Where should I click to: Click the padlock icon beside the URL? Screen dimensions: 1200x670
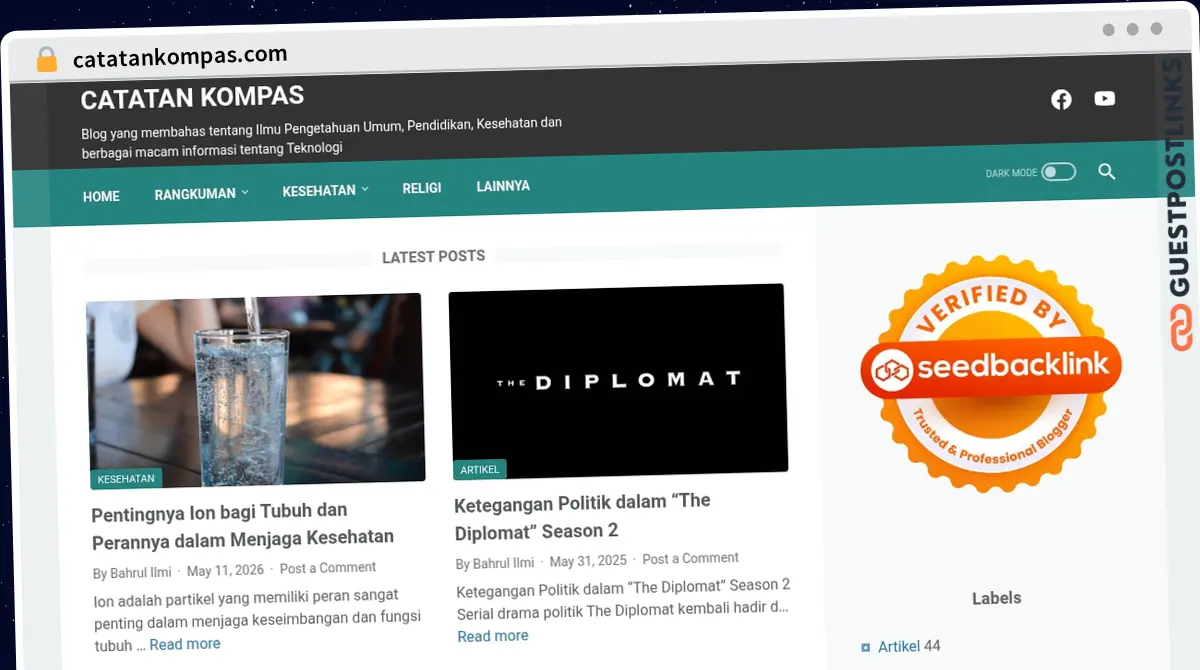click(x=46, y=59)
